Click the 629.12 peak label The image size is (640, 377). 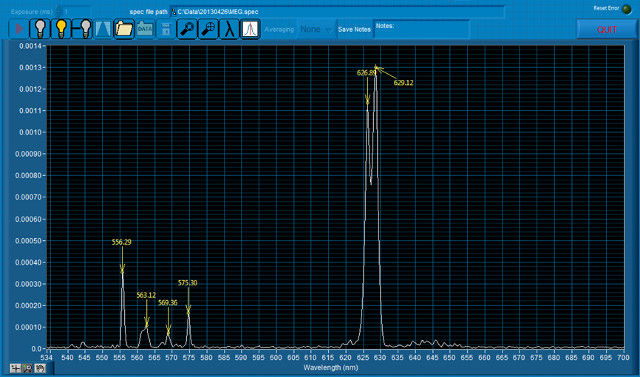point(403,82)
